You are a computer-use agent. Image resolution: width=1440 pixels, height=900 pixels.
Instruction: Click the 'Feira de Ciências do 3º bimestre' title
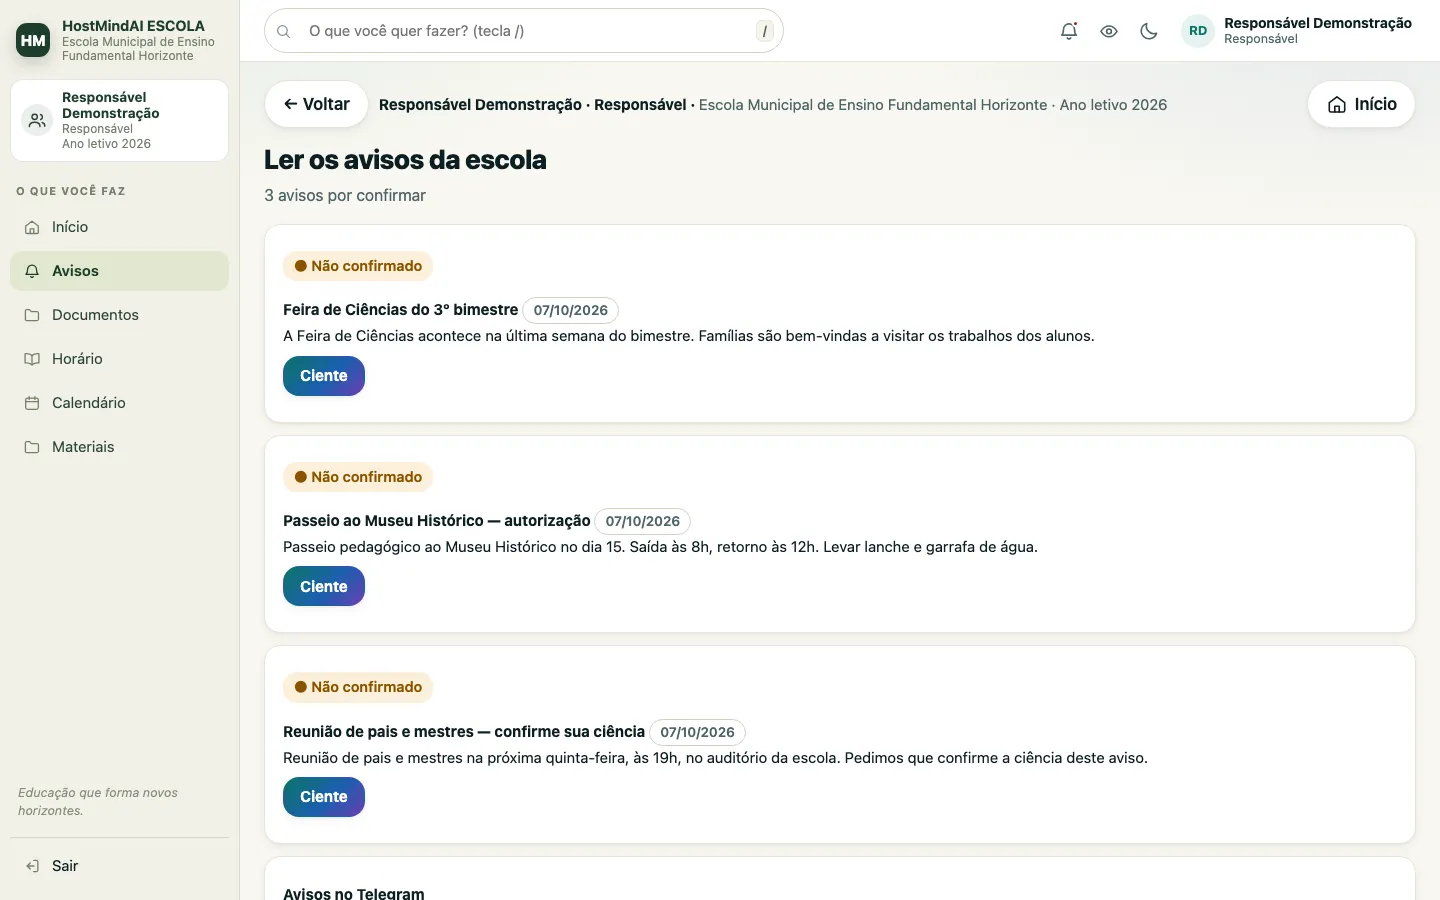[x=401, y=310]
